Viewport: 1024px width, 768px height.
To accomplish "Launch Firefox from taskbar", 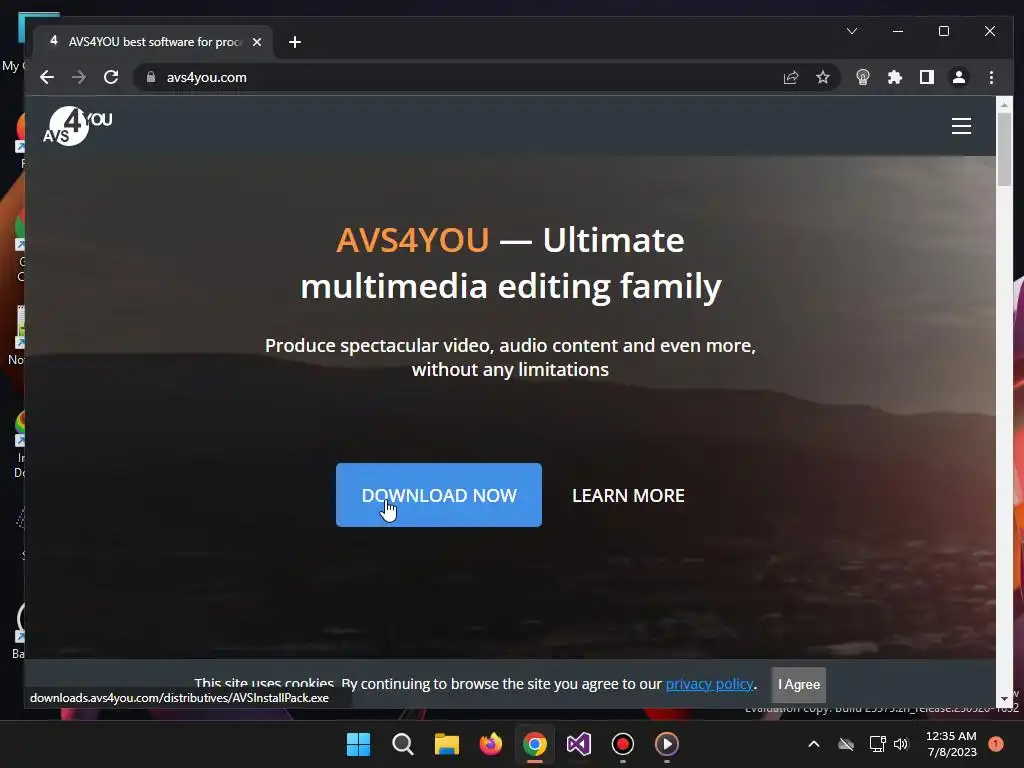I will point(490,744).
